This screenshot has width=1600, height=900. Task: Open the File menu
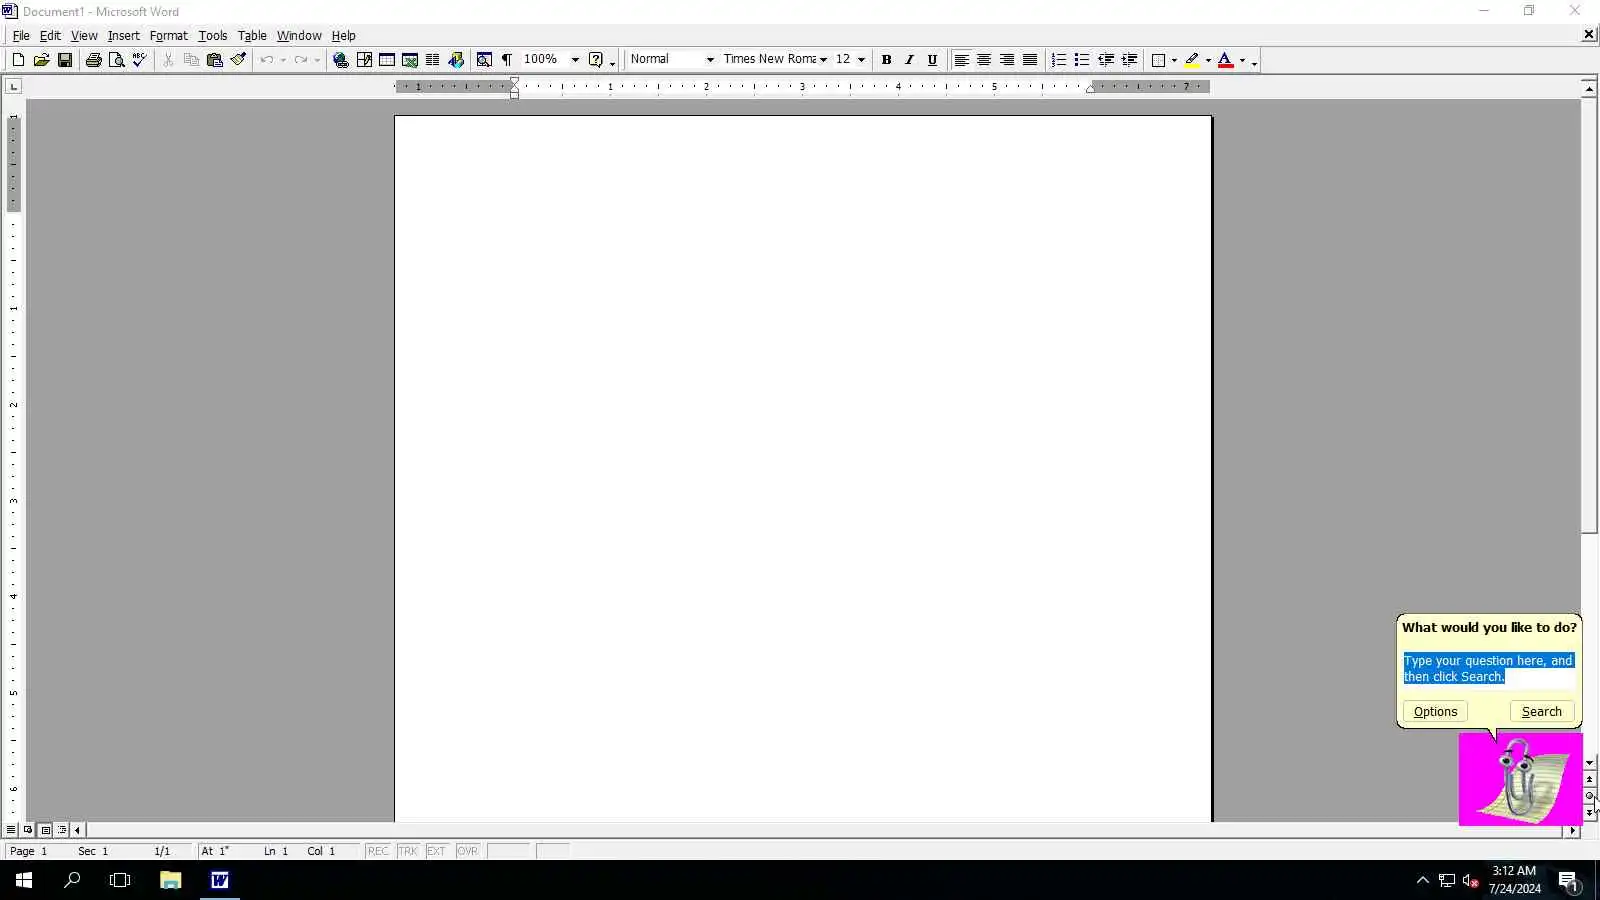pos(21,35)
